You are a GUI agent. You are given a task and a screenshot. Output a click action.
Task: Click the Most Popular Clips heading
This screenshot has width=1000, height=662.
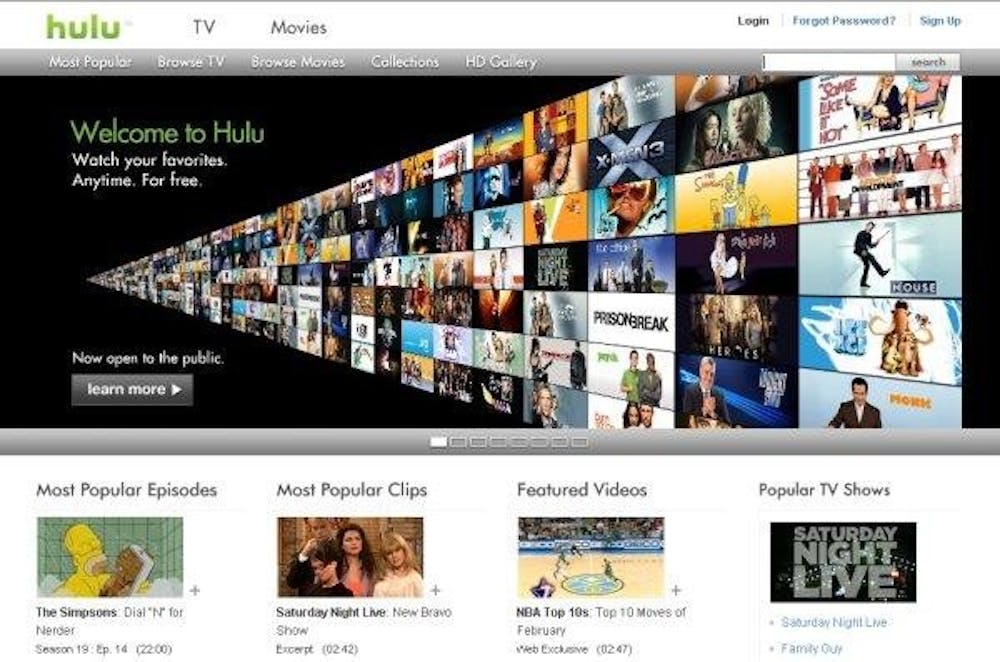351,490
